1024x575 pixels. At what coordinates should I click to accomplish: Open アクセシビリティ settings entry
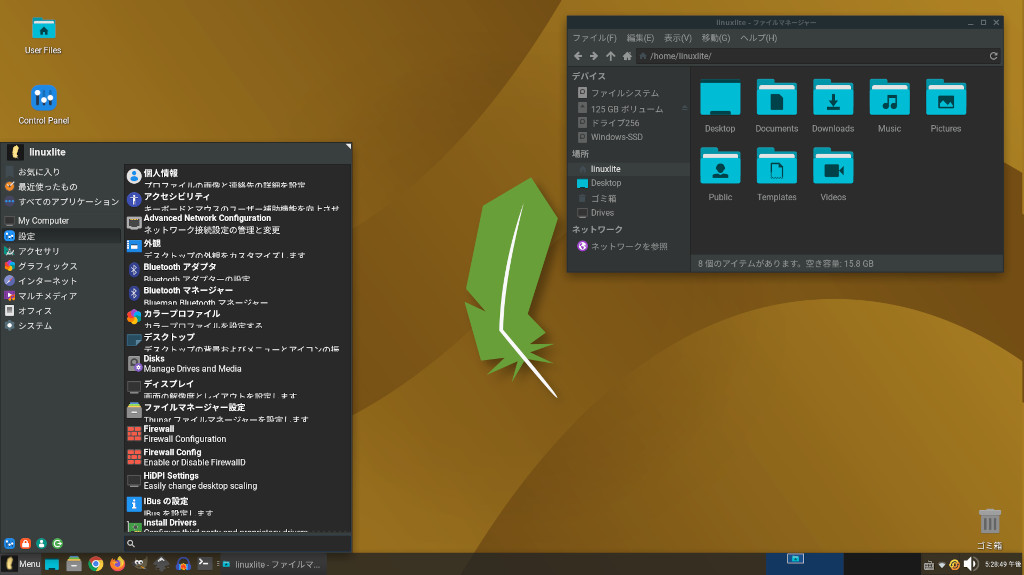click(x=238, y=201)
